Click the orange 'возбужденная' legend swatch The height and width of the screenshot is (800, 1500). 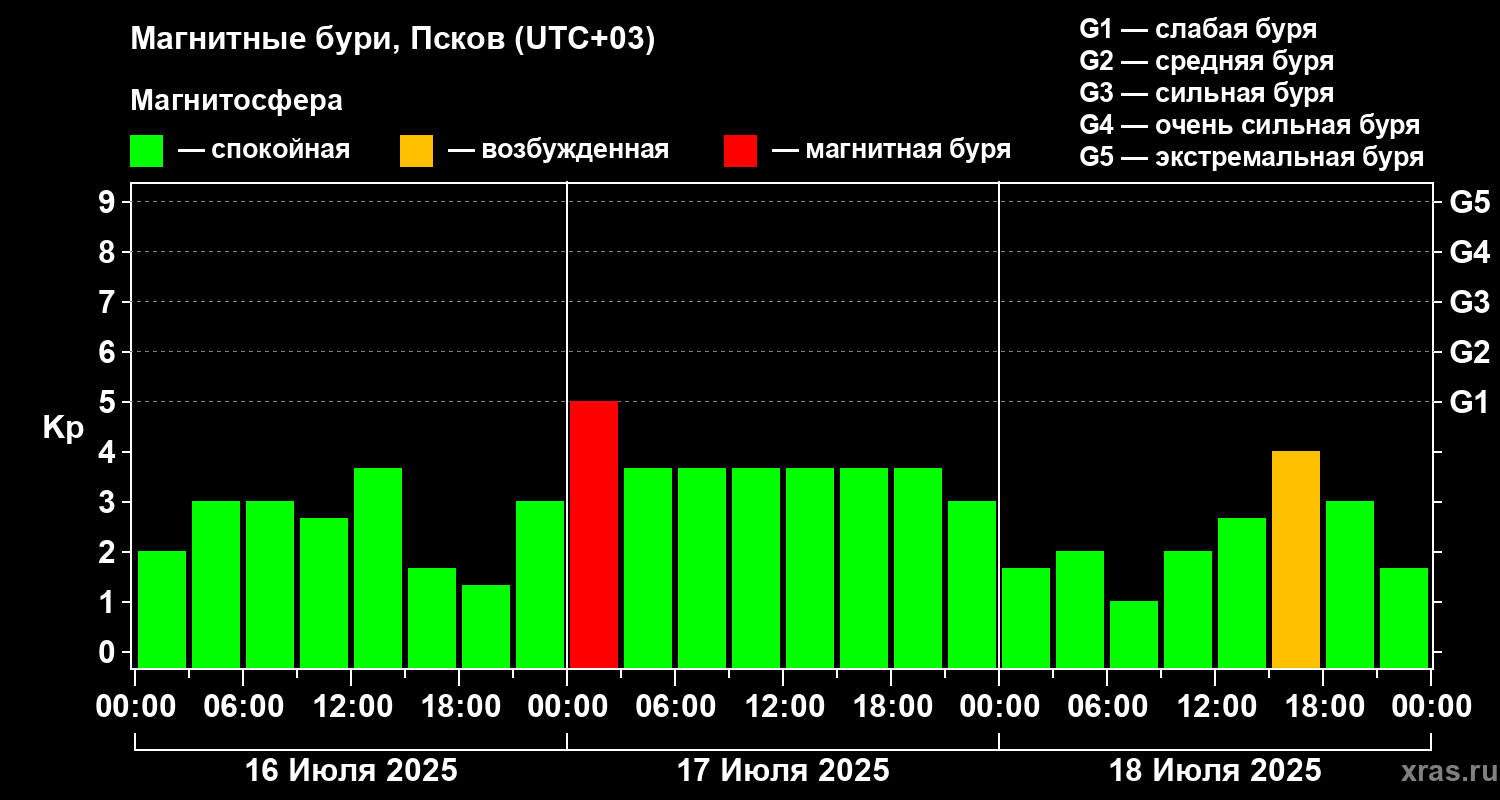point(416,151)
